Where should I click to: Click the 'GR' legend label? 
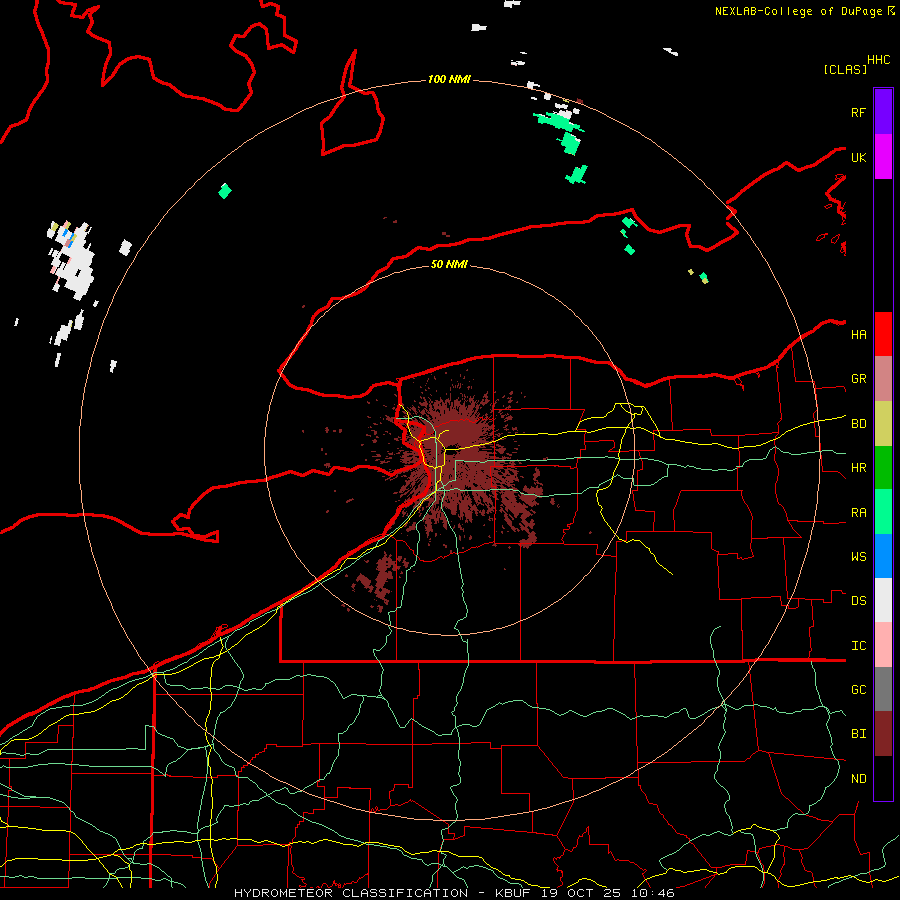[x=858, y=379]
